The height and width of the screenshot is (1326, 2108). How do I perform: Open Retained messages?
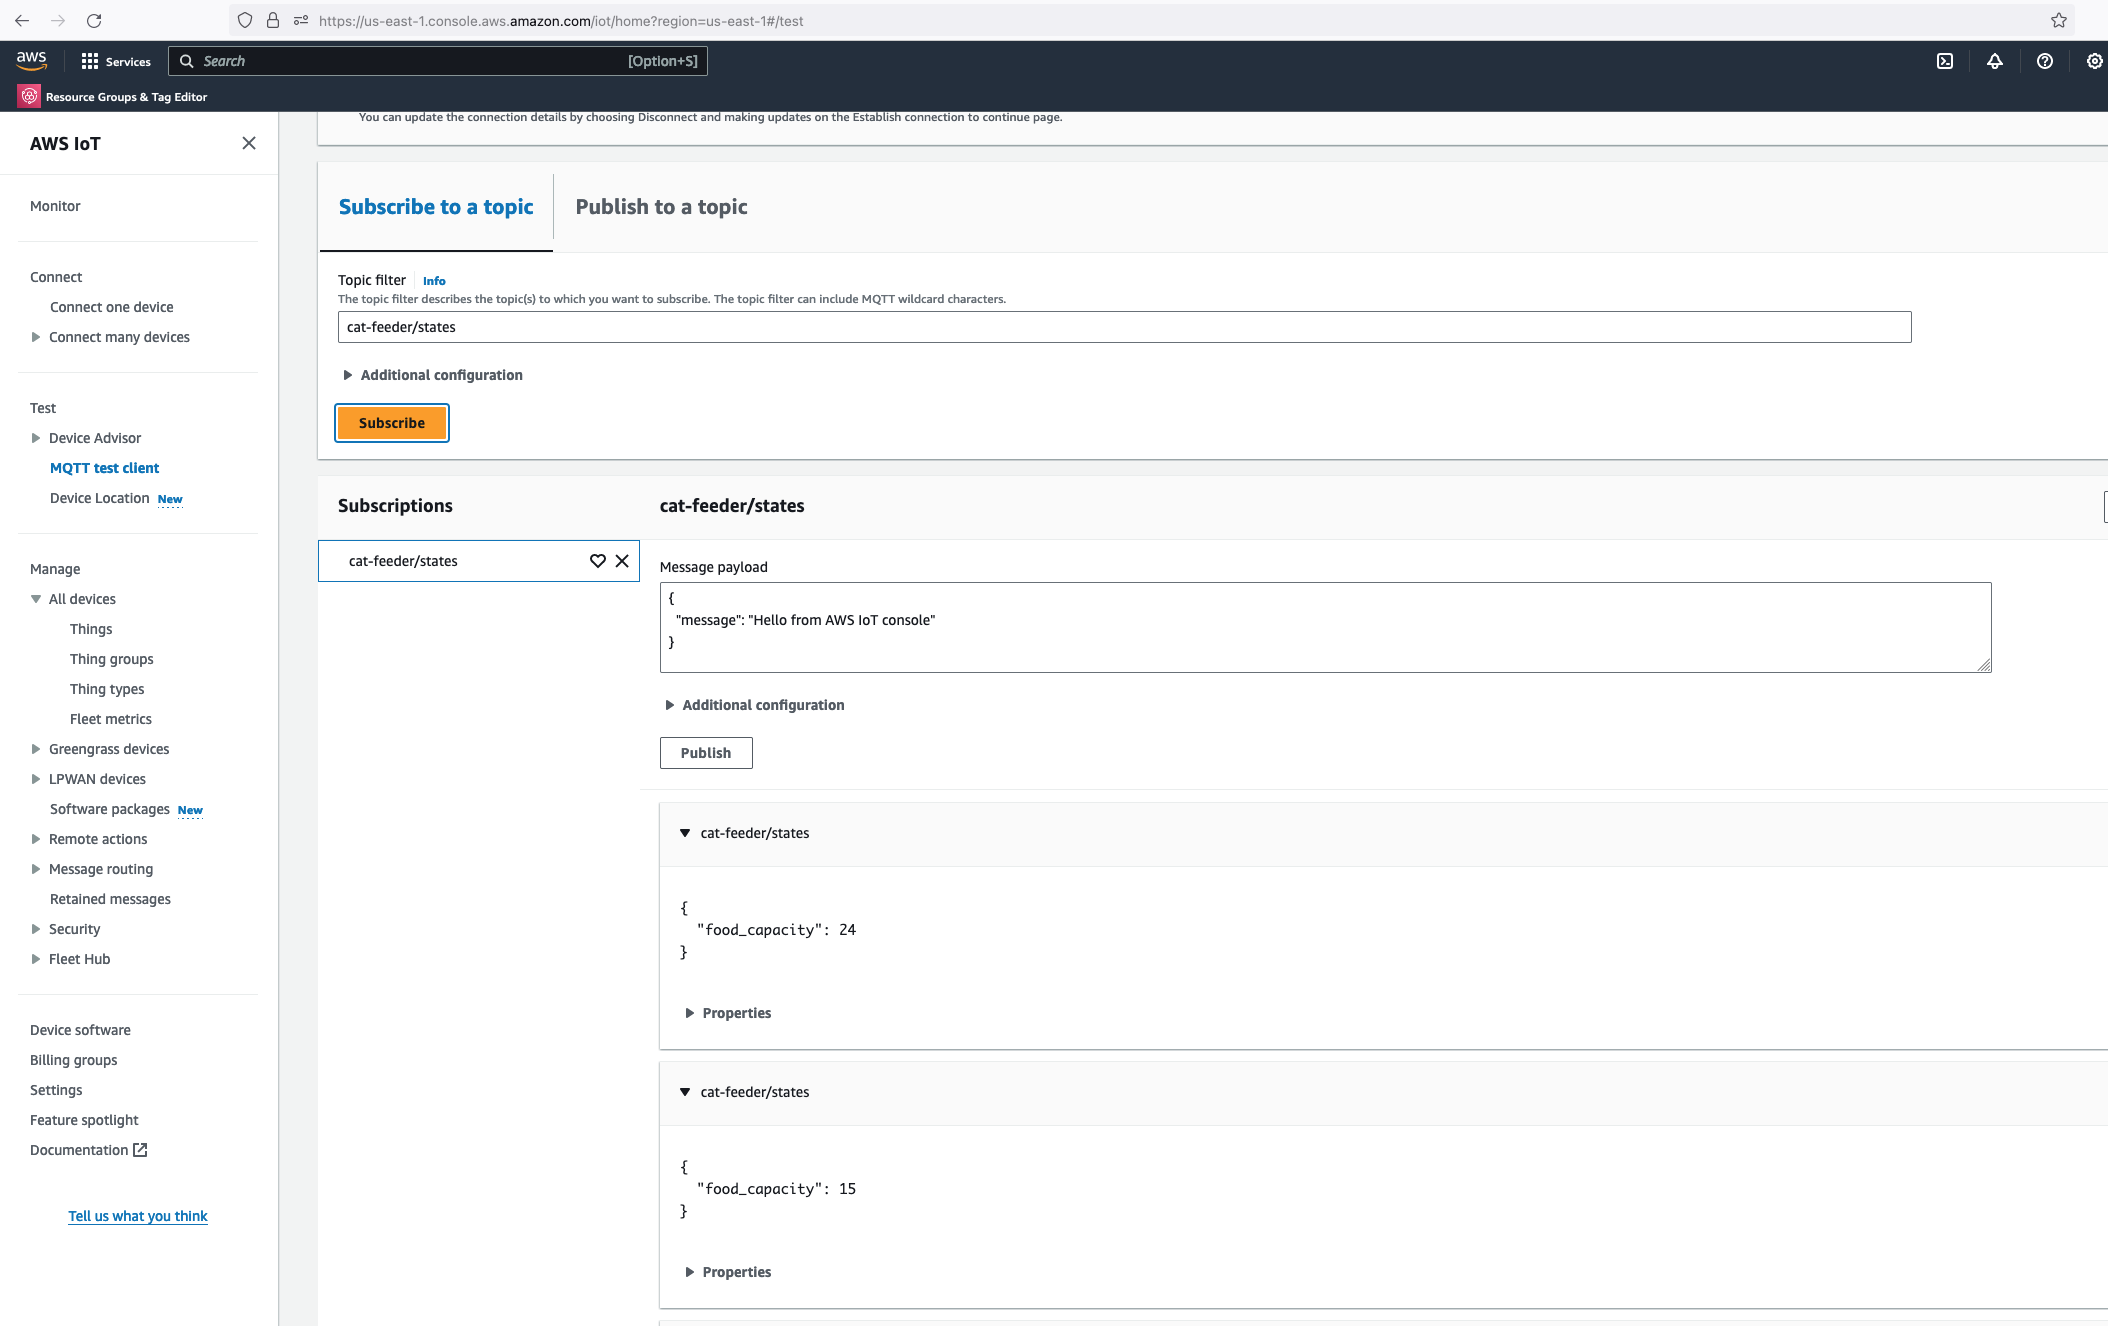[110, 899]
